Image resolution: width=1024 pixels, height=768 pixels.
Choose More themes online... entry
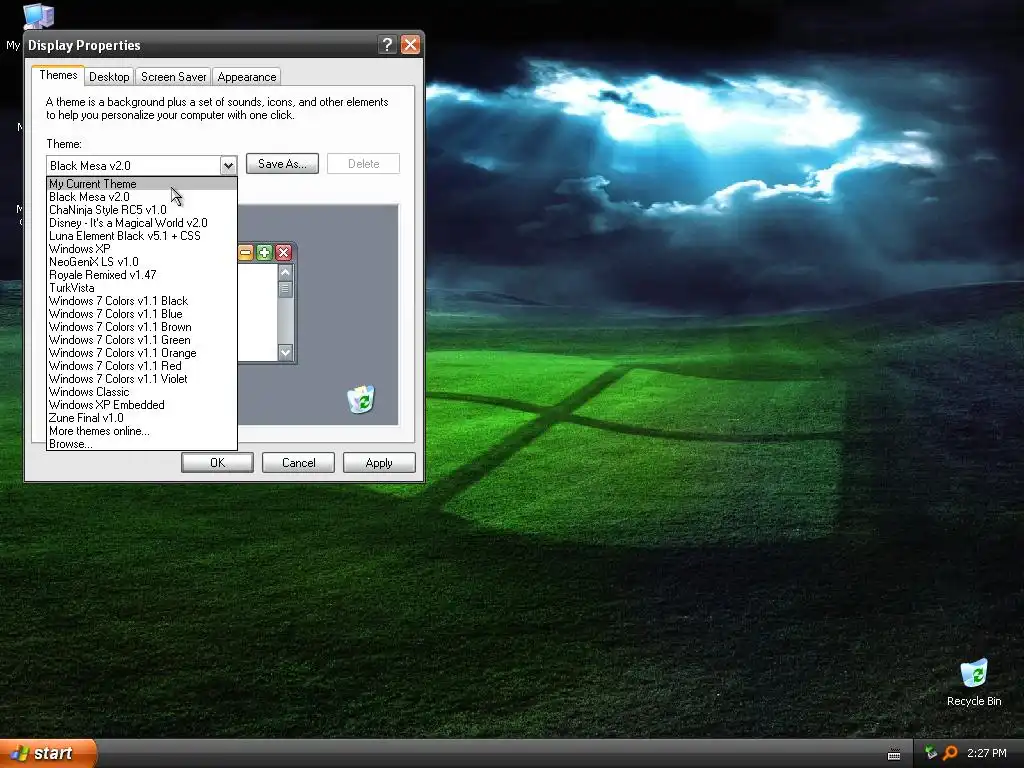pos(142,431)
